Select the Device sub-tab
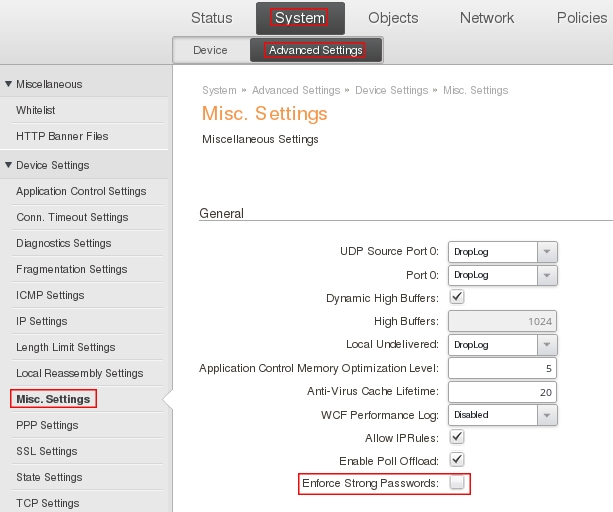Viewport: 613px width, 512px height. click(210, 50)
